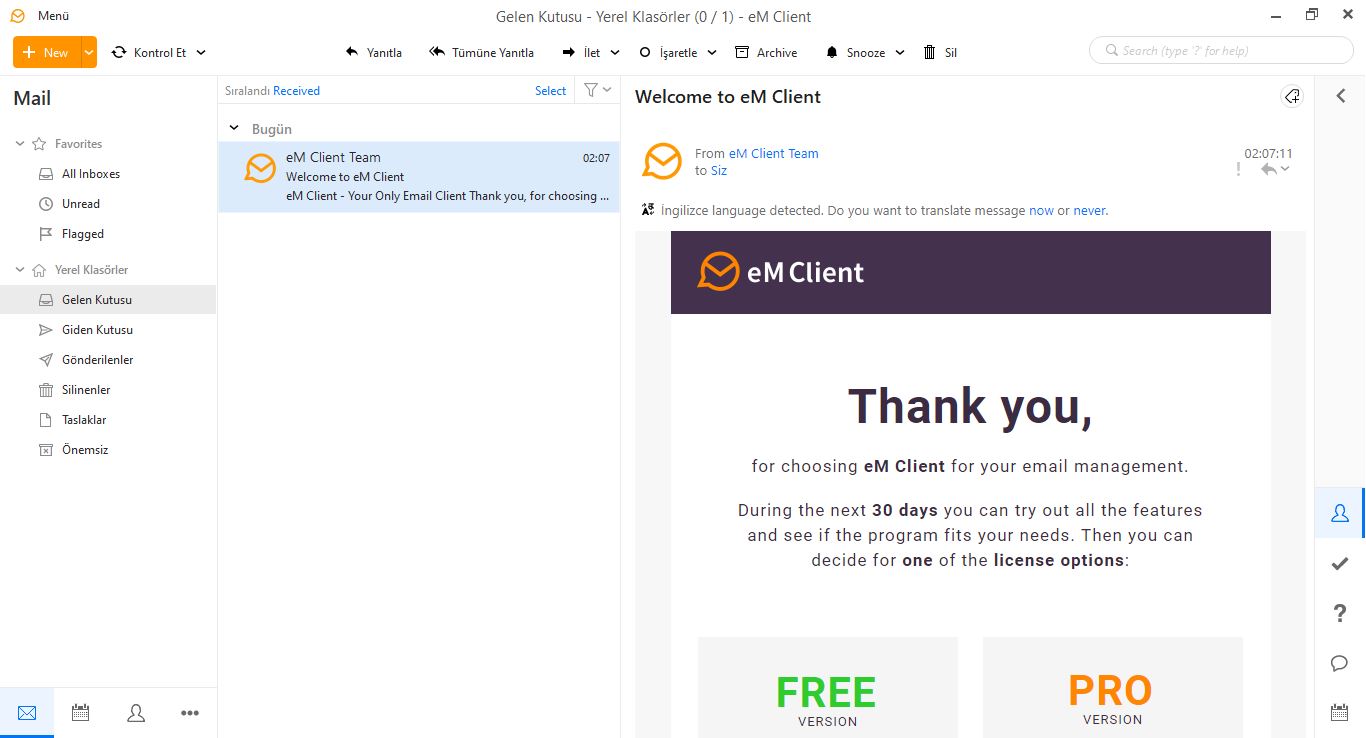Open calendar sidebar icon on right
The image size is (1366, 738).
click(x=1340, y=713)
